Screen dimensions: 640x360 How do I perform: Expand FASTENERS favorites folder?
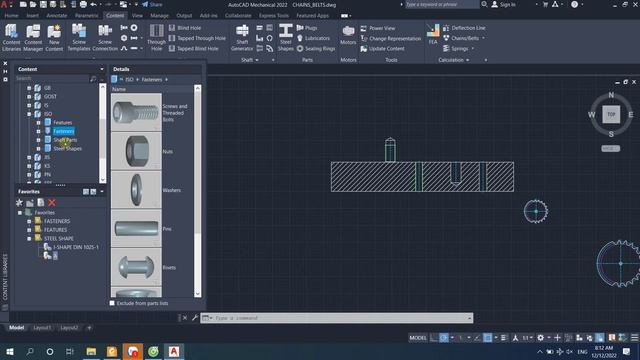point(29,221)
